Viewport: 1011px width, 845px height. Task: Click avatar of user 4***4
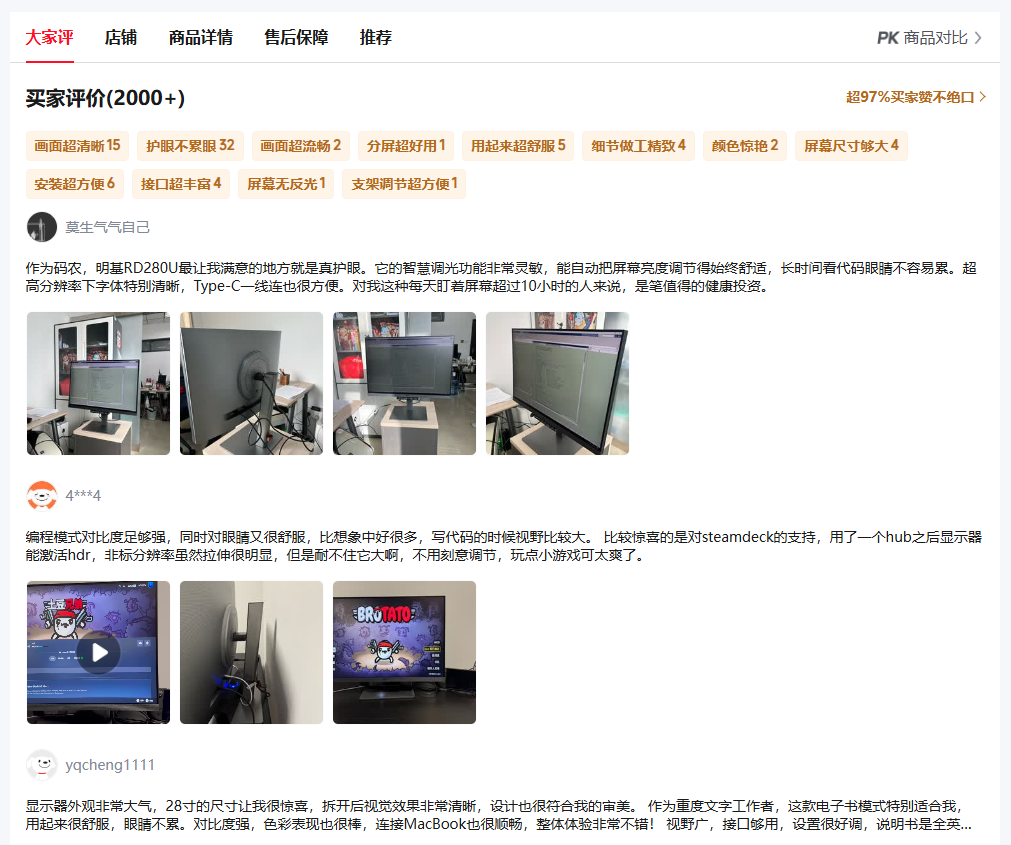pyautogui.click(x=42, y=496)
